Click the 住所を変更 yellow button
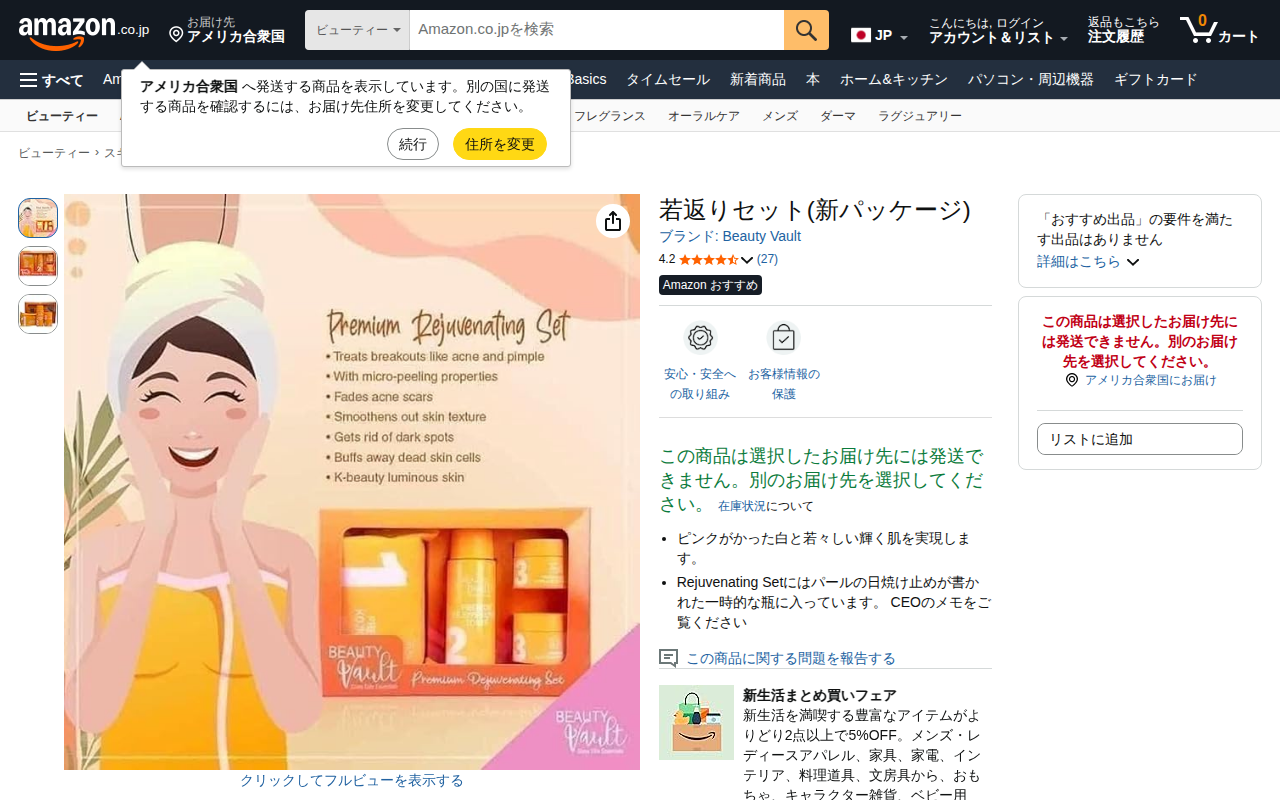Screen dimensions: 1280x800 500,144
